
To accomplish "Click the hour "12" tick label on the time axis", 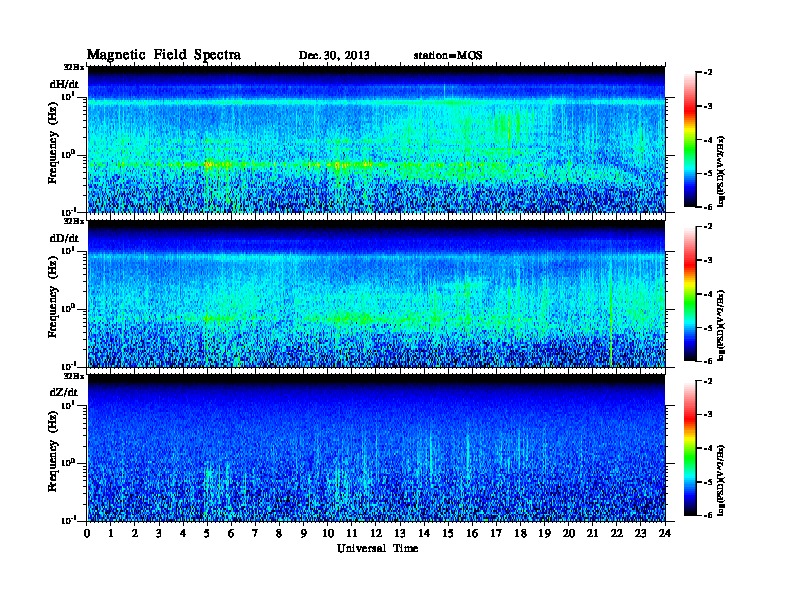I will (x=376, y=534).
